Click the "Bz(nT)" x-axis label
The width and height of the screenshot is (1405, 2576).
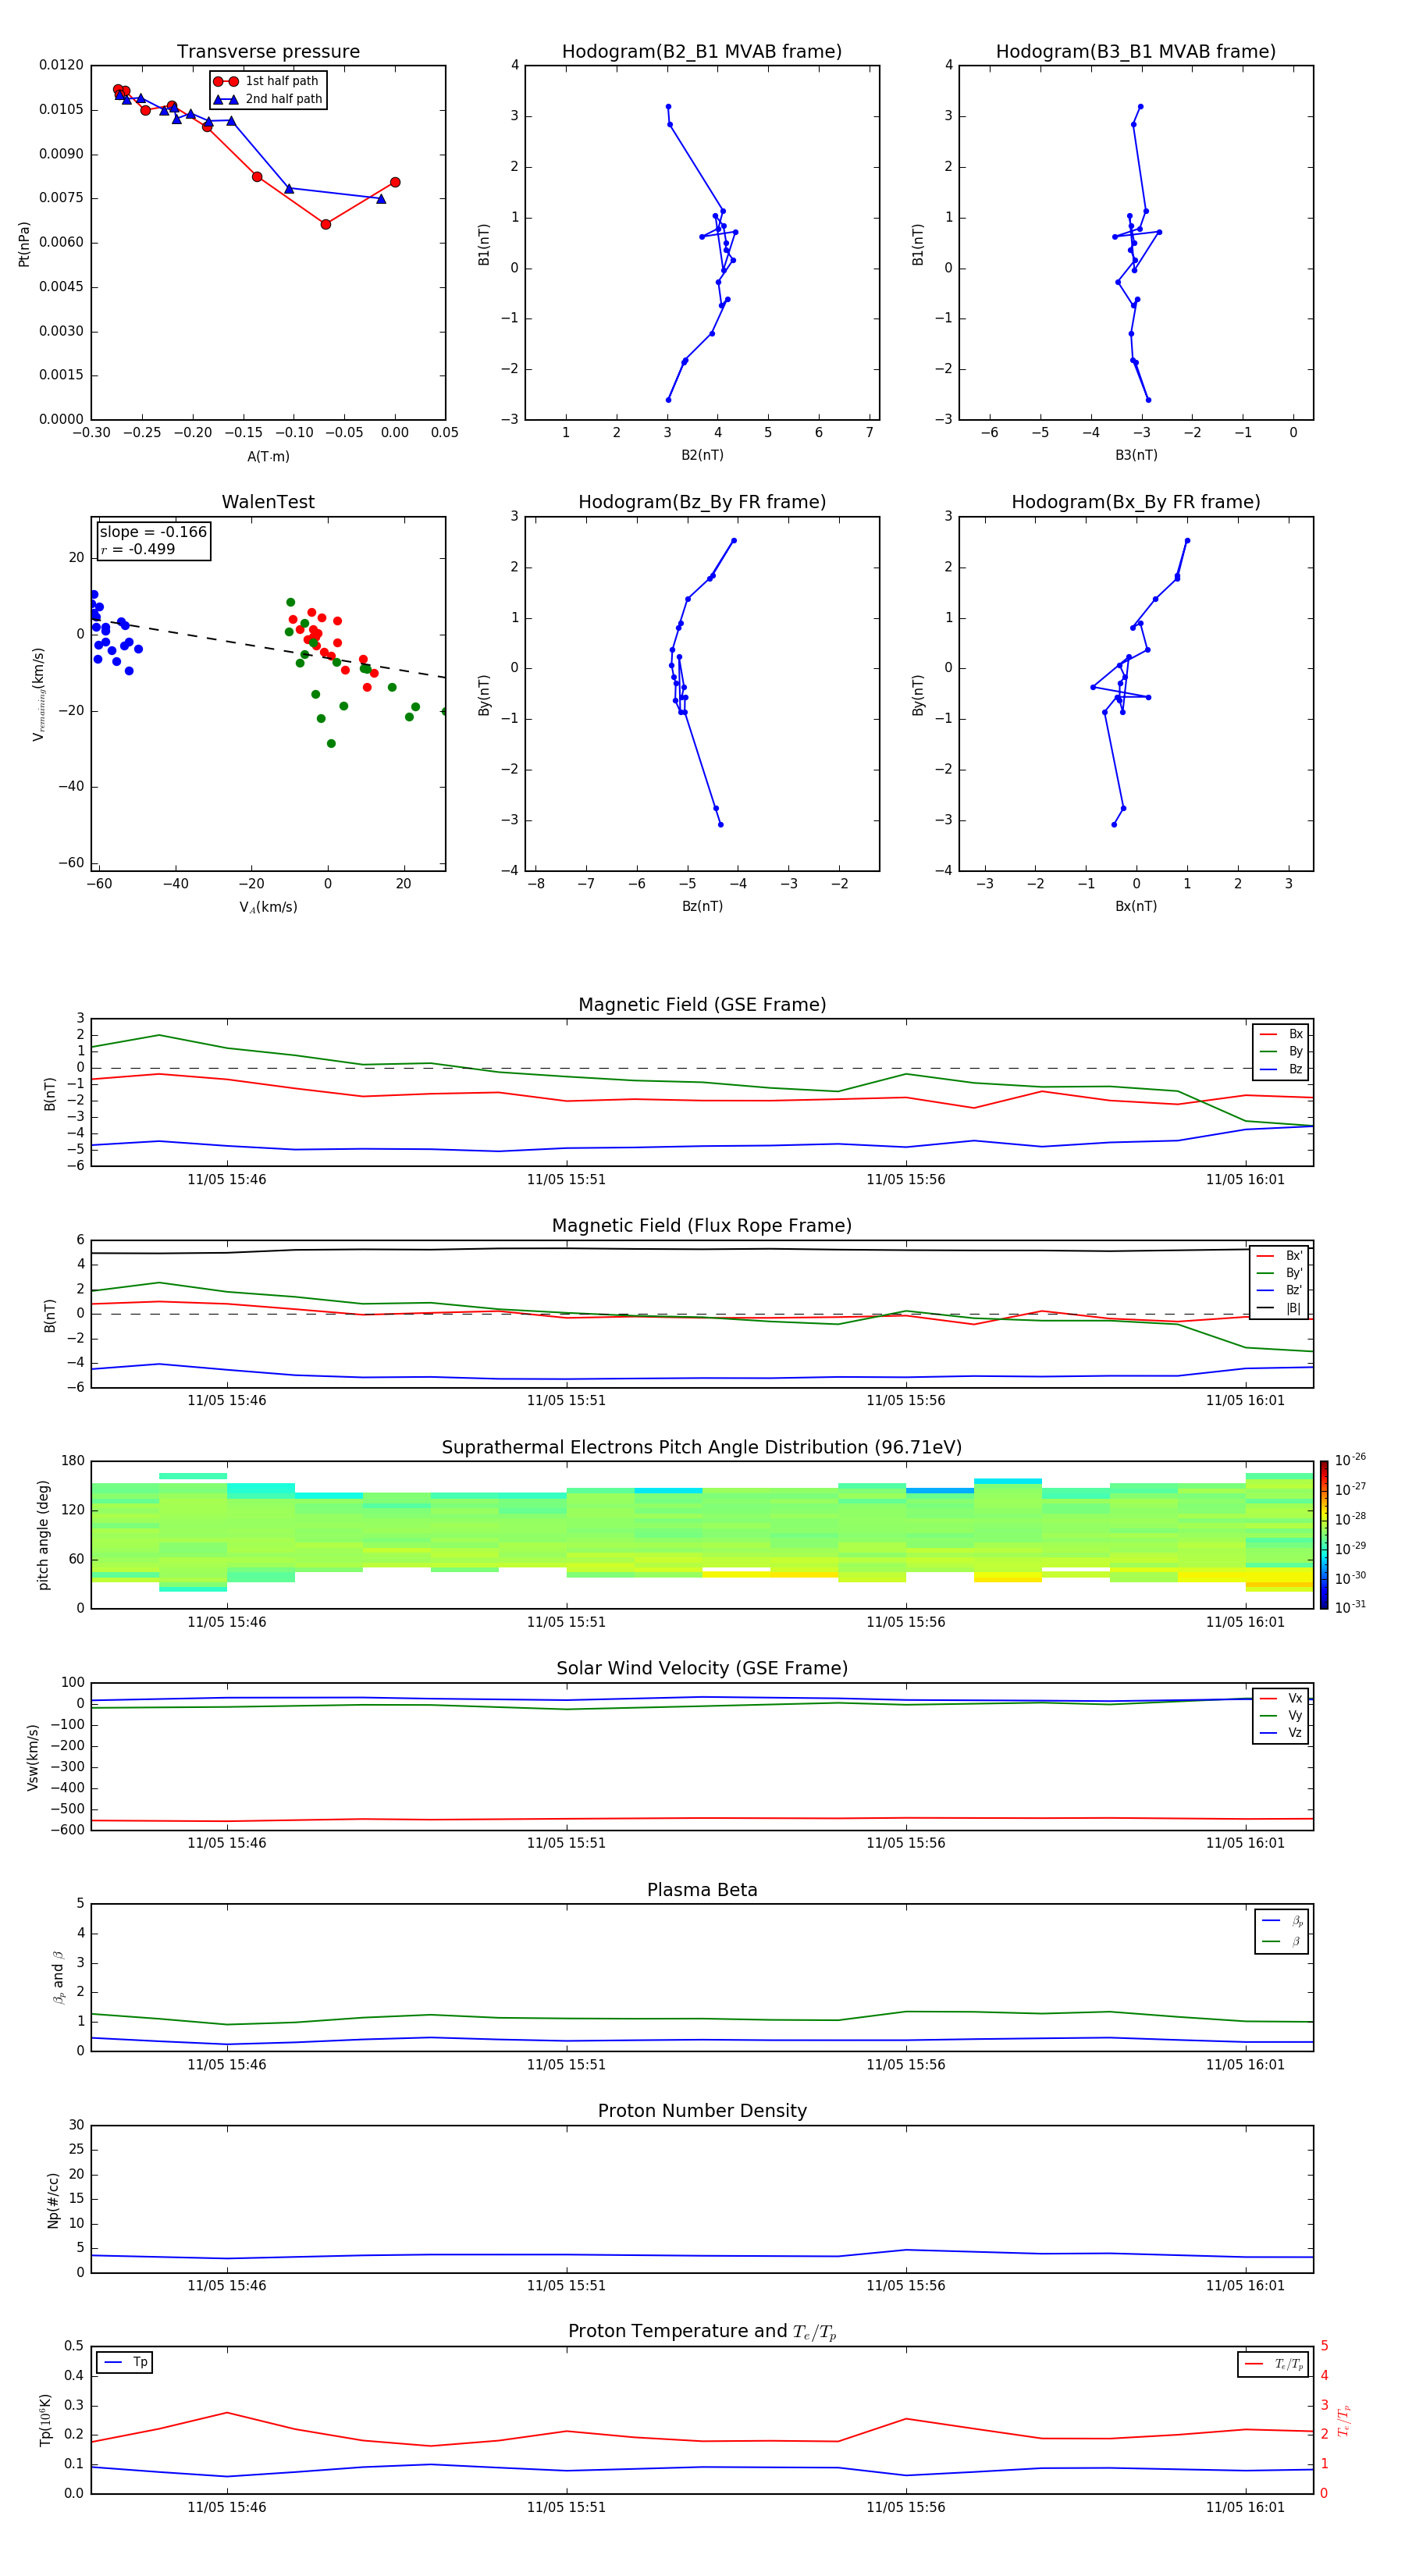702,906
